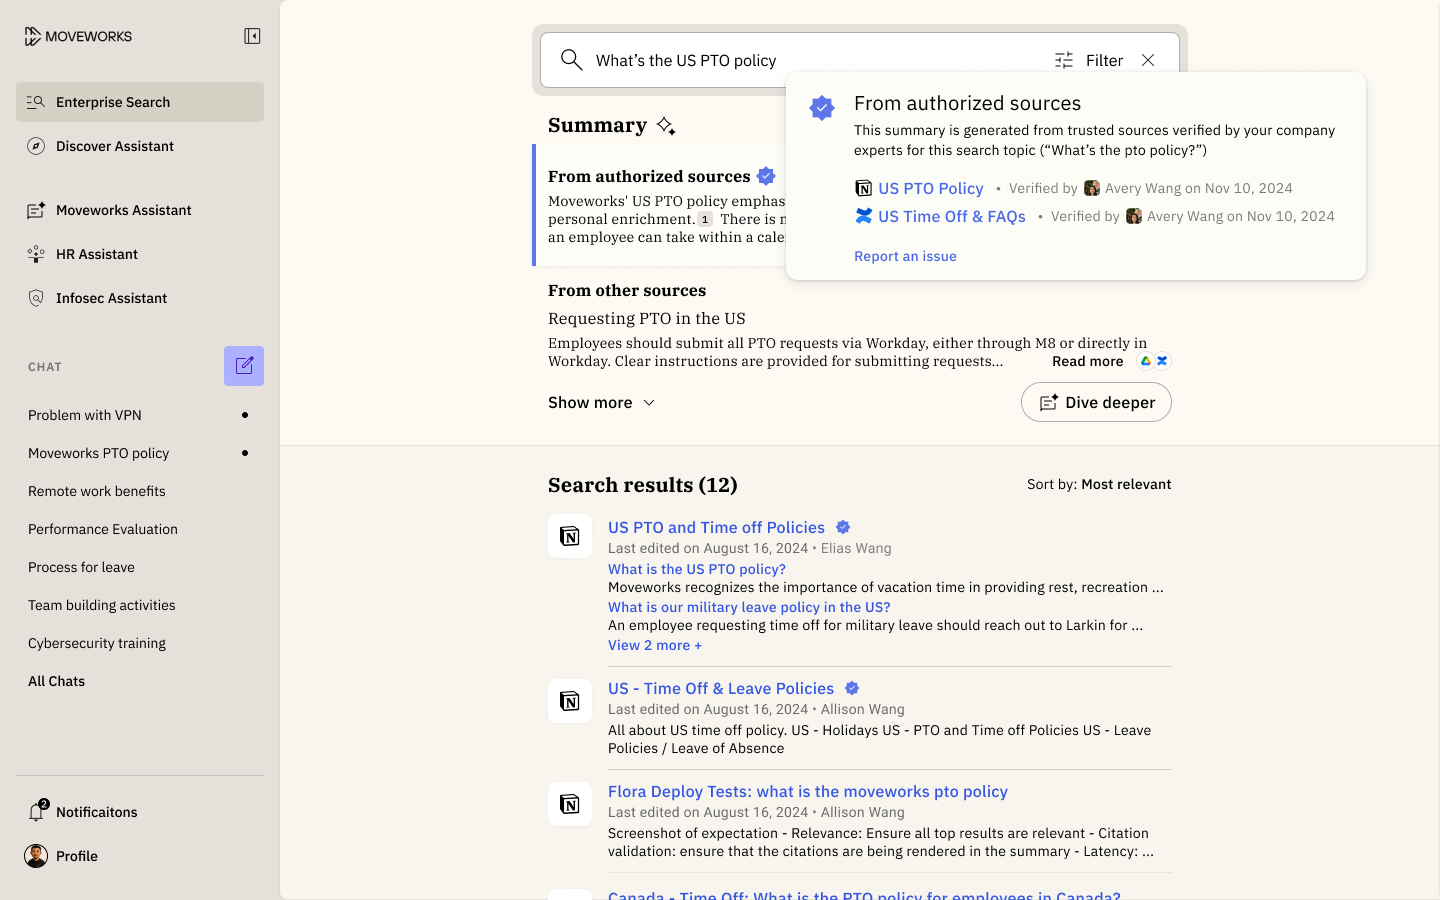Collapse the sidebar panel icon
The width and height of the screenshot is (1440, 900).
(x=252, y=36)
